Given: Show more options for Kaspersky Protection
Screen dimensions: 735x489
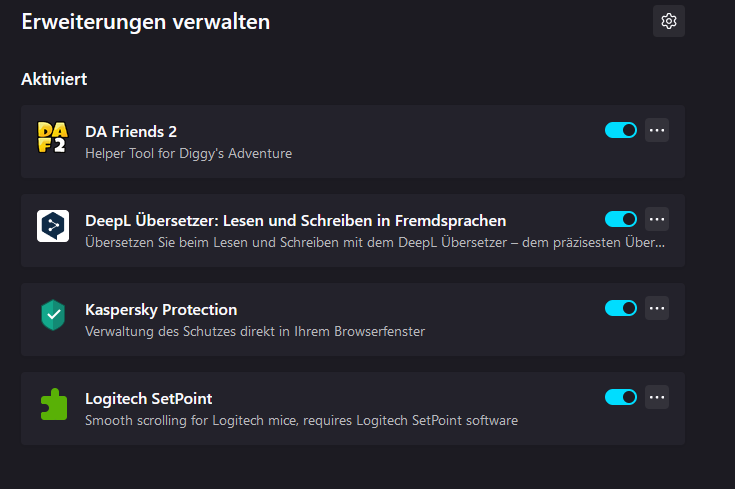Looking at the screenshot, I should point(657,308).
